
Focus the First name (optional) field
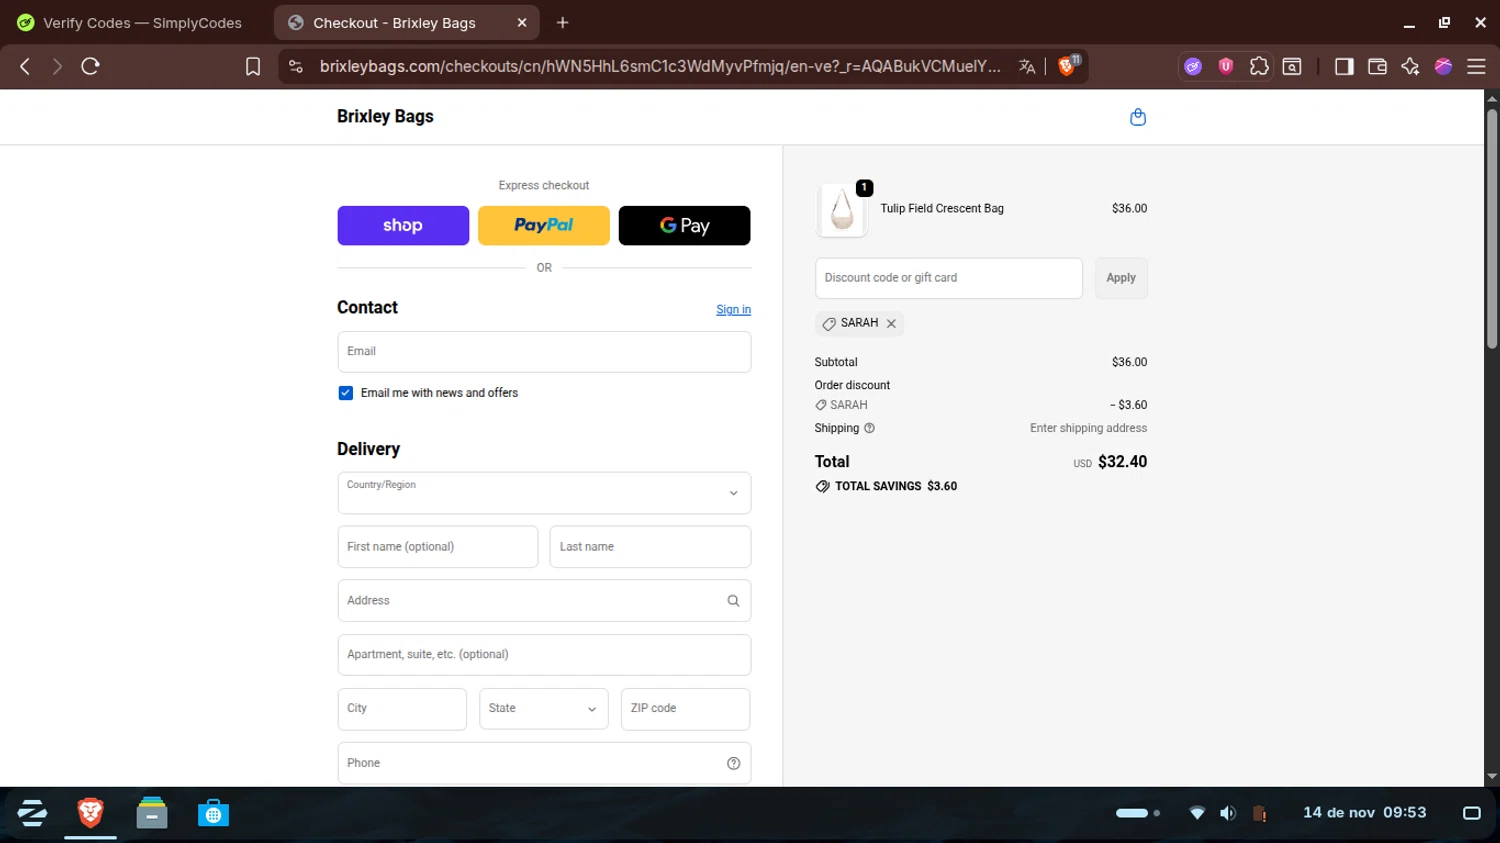click(438, 547)
